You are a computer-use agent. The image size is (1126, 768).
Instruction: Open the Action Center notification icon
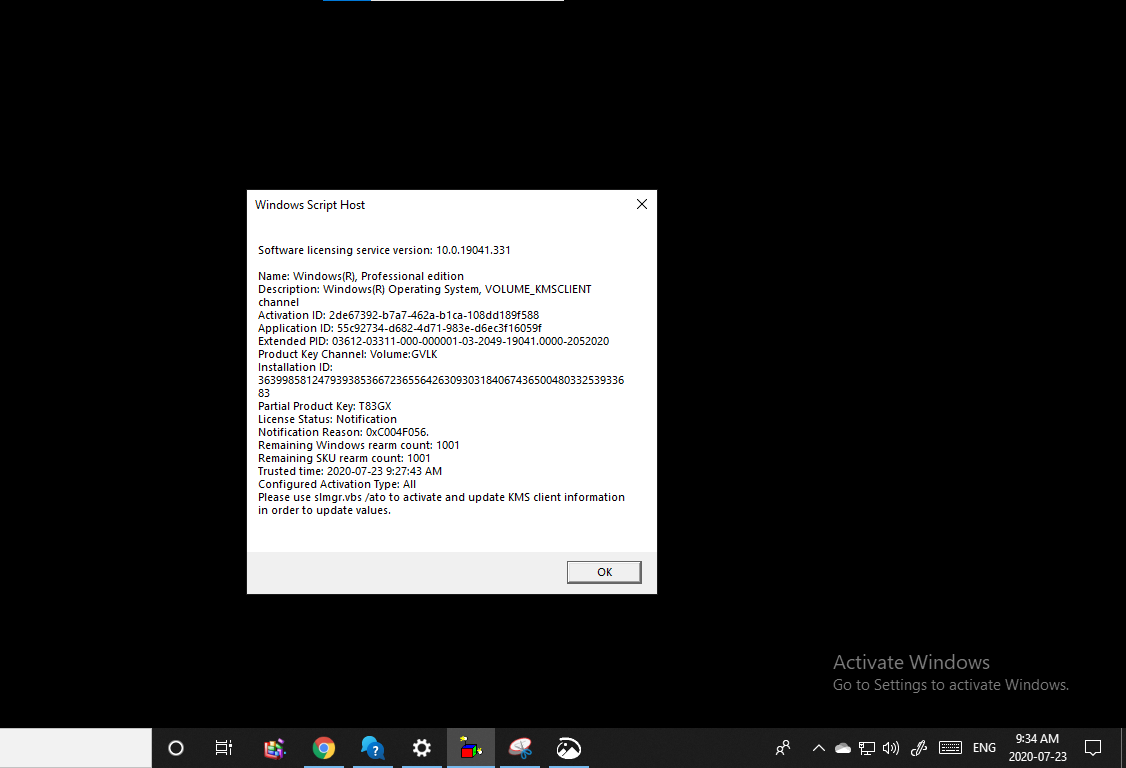(1093, 749)
